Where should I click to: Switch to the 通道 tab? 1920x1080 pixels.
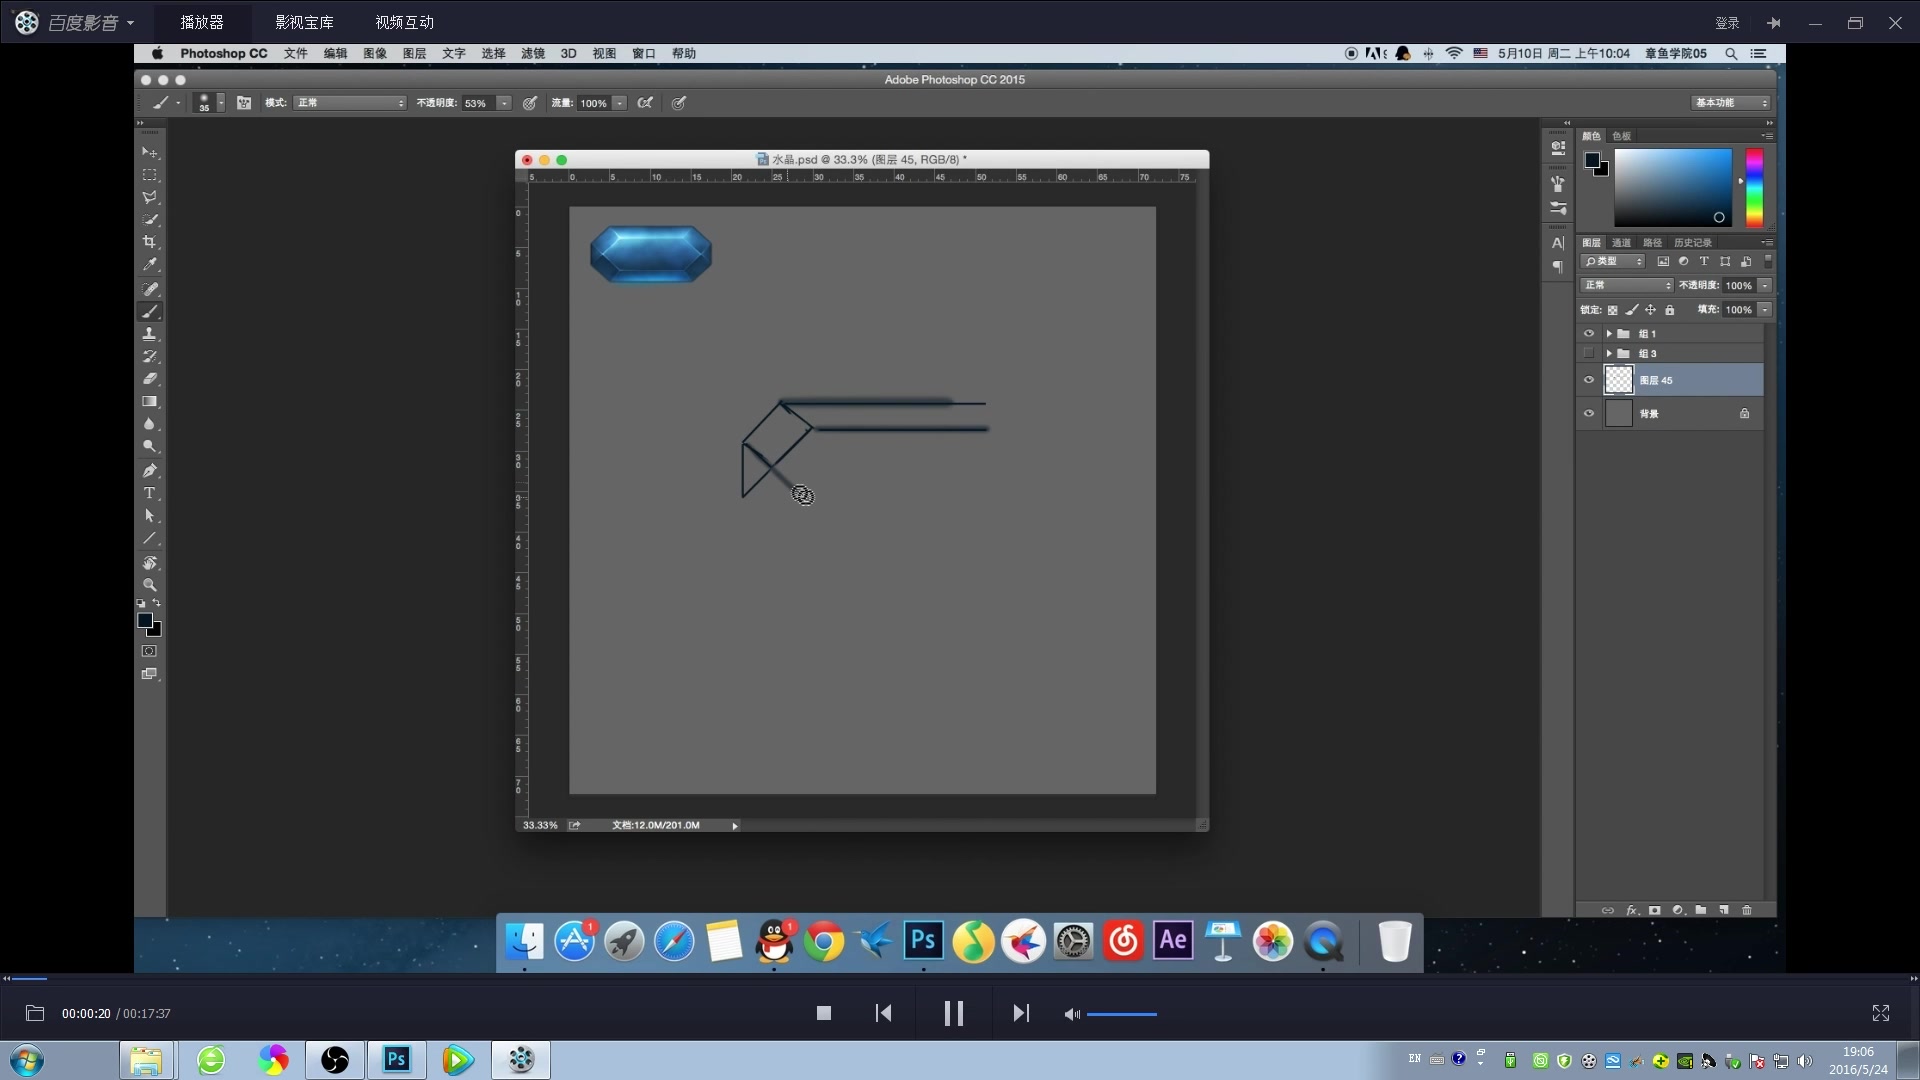point(1621,243)
